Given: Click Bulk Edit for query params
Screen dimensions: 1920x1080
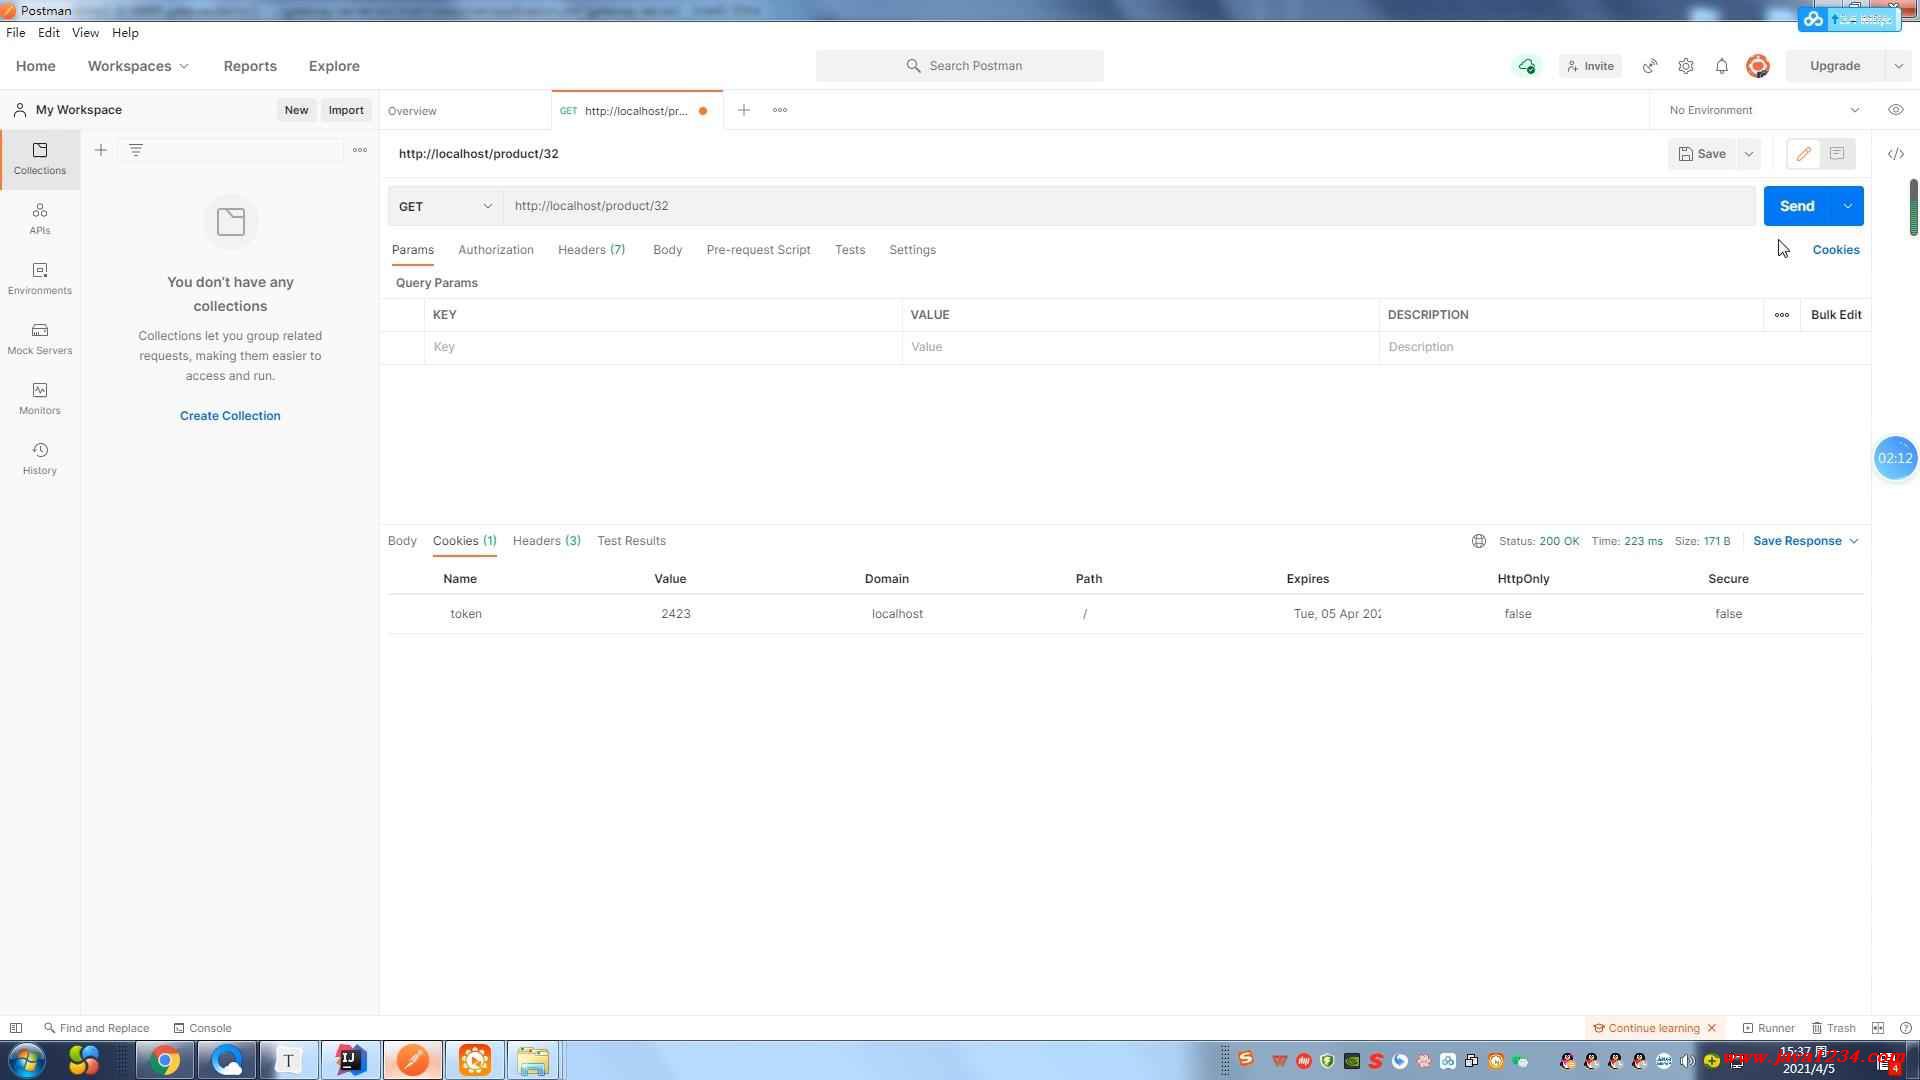Looking at the screenshot, I should coord(1836,315).
